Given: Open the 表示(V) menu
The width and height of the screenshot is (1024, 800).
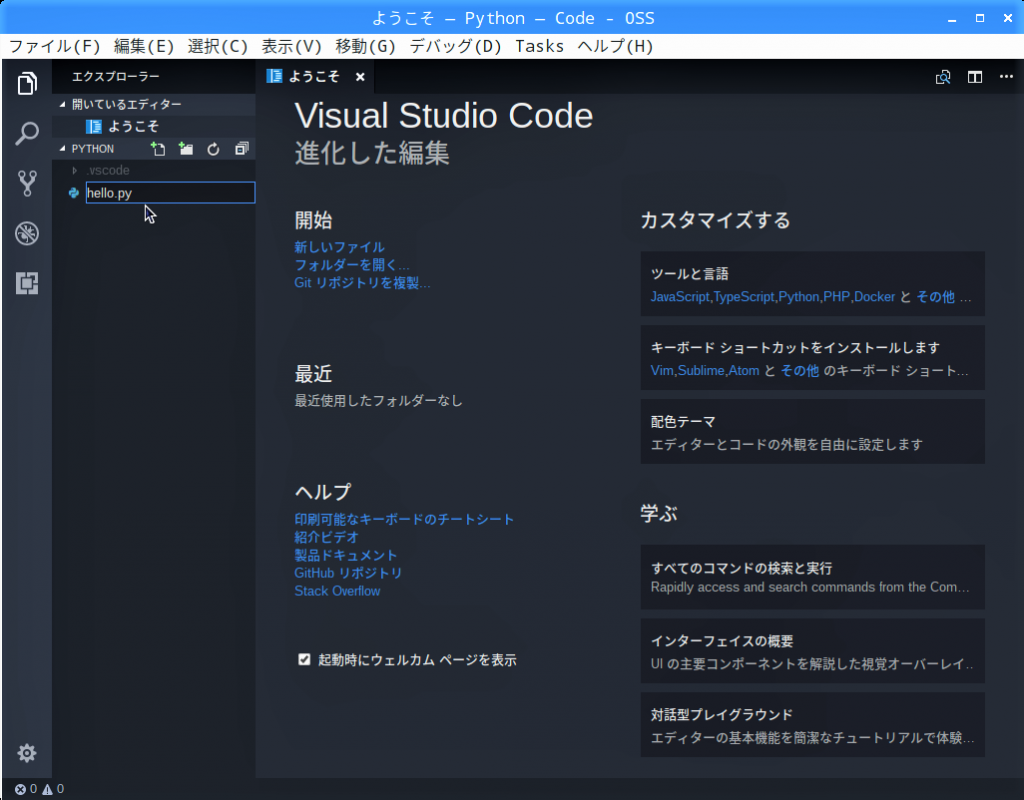Looking at the screenshot, I should tap(291, 46).
